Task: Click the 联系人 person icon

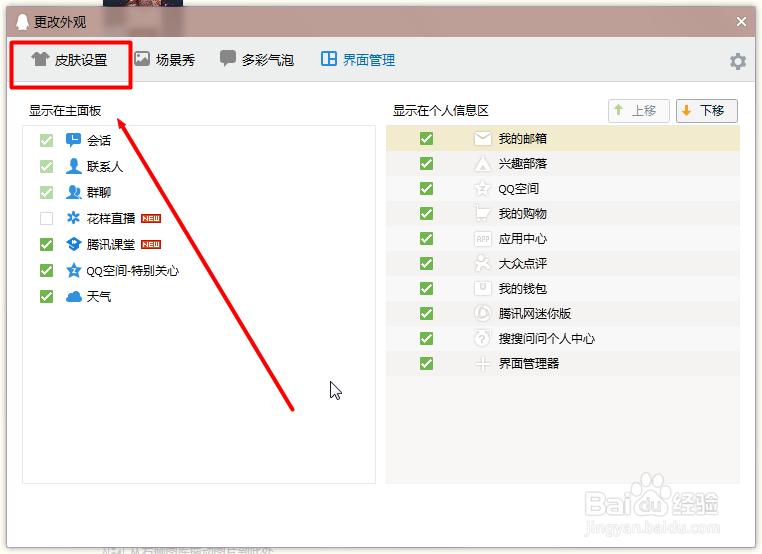Action: pyautogui.click(x=73, y=166)
